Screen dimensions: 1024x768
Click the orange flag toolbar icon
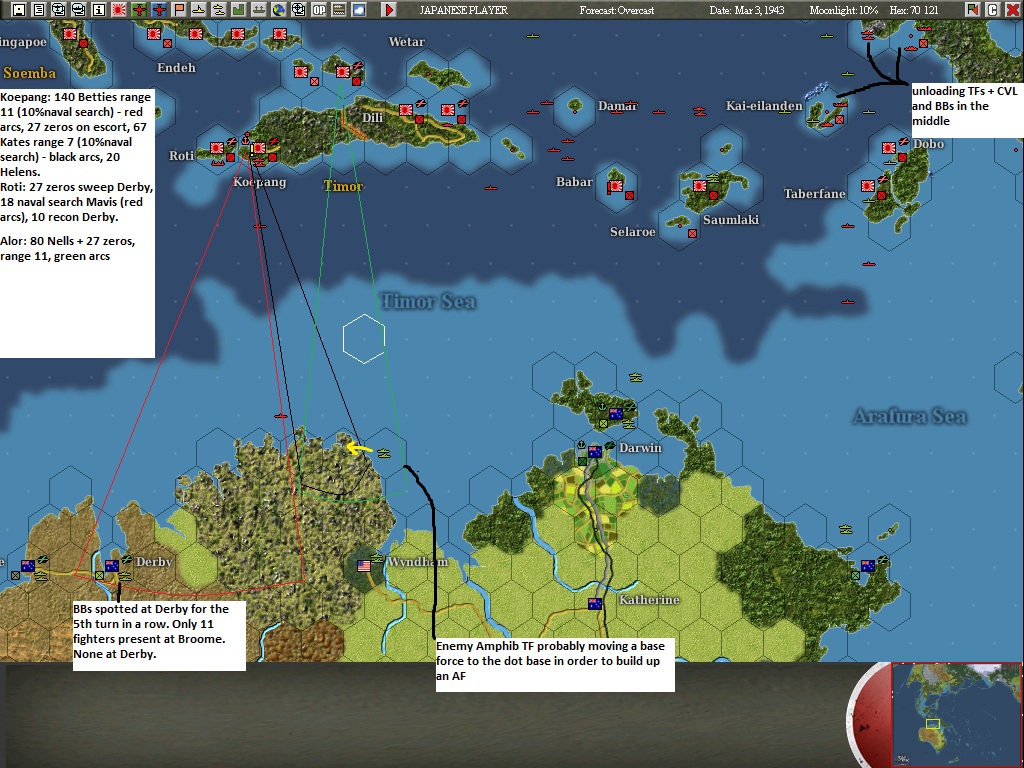coord(179,10)
